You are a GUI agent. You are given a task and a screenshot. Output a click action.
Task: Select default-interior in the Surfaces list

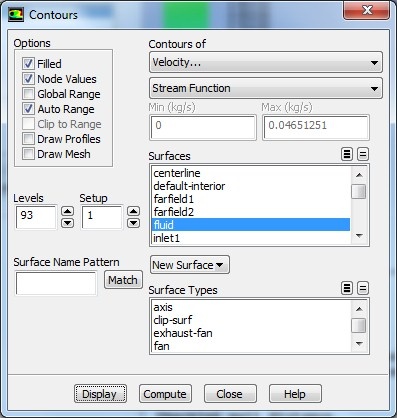[251, 186]
